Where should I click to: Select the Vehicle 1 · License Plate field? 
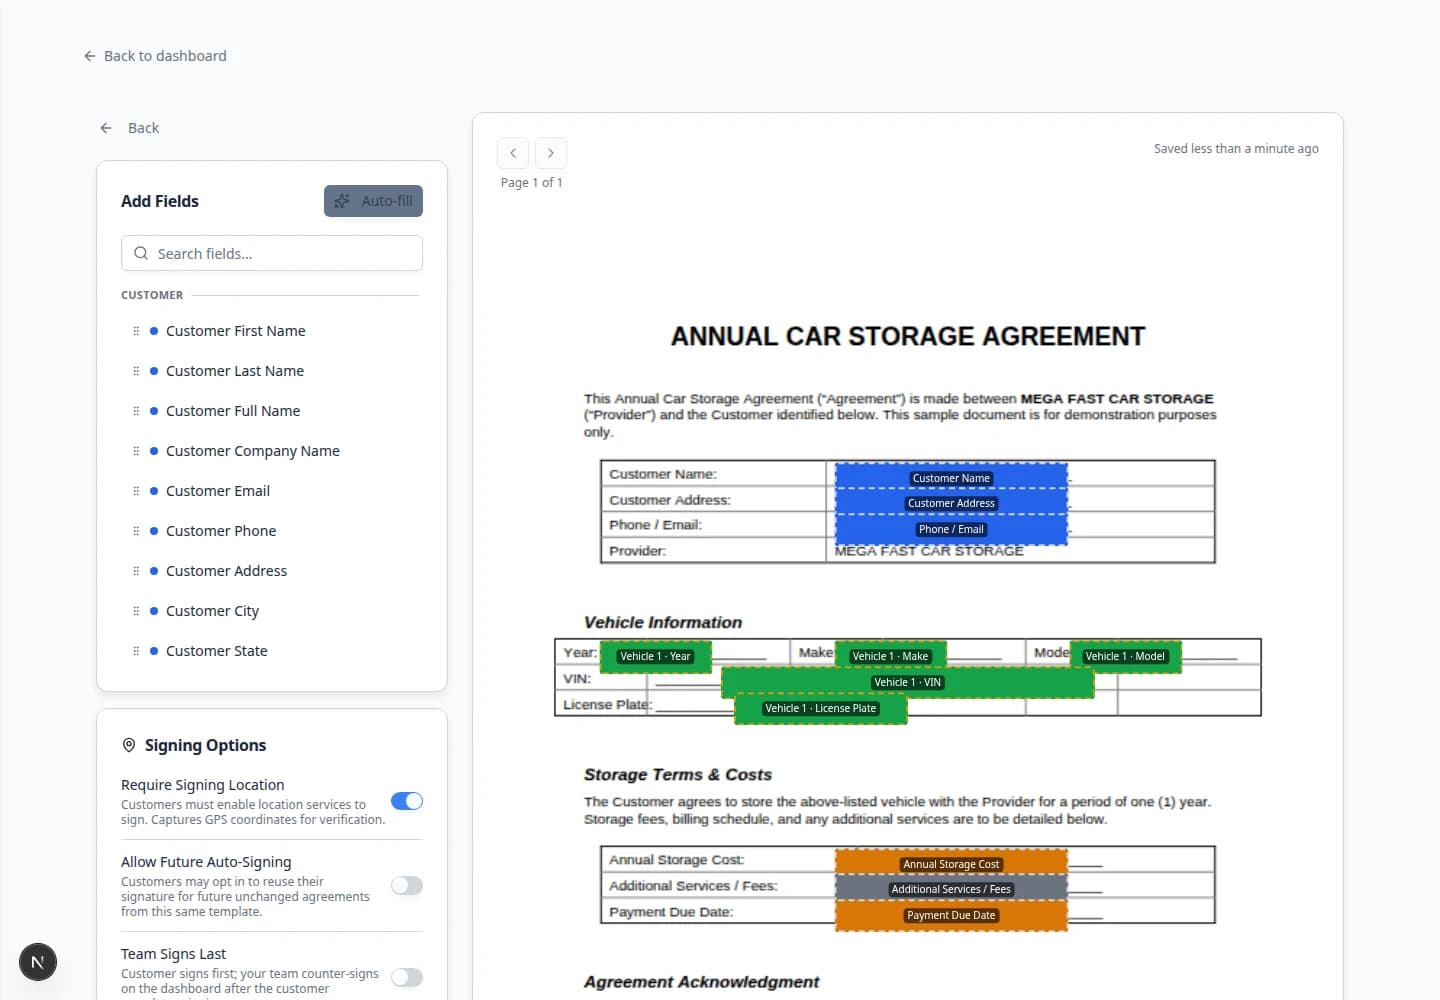point(820,708)
